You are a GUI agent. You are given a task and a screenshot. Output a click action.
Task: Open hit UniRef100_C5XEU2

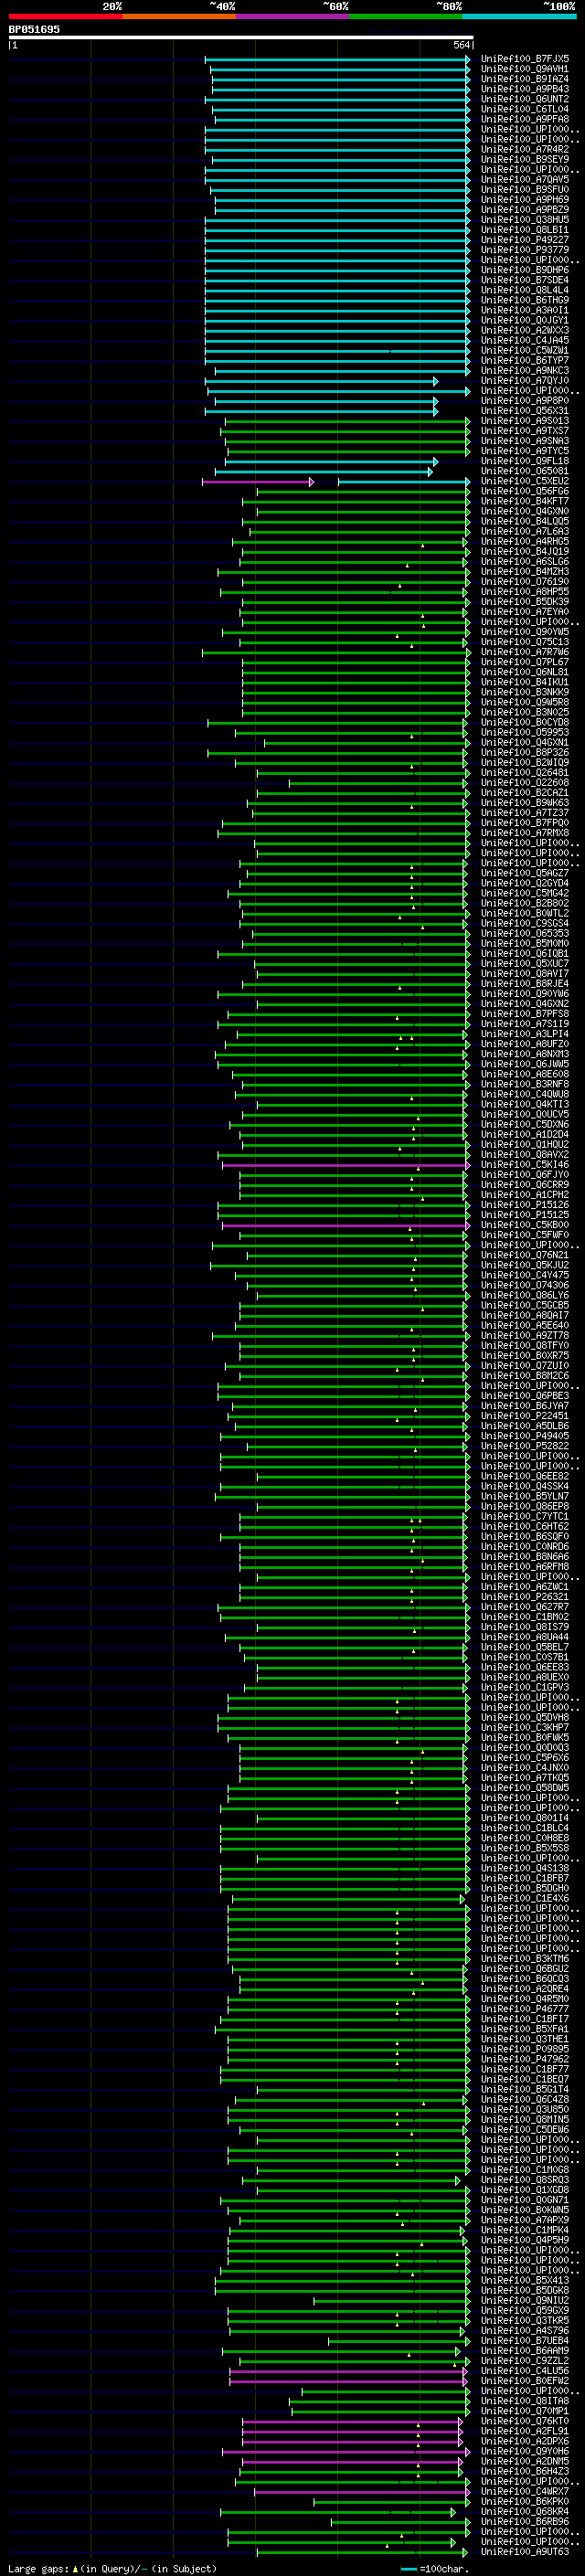tap(525, 481)
